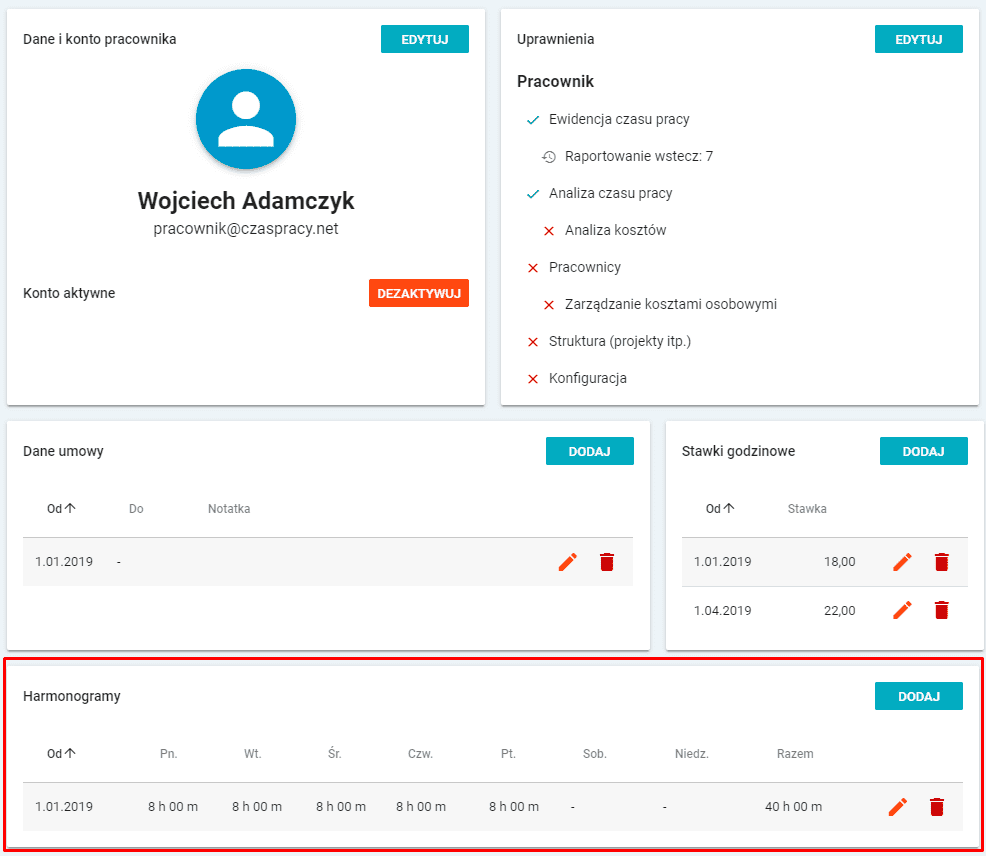
Task: Add a schedule via Harmonogramy DODAJ
Action: 918,696
